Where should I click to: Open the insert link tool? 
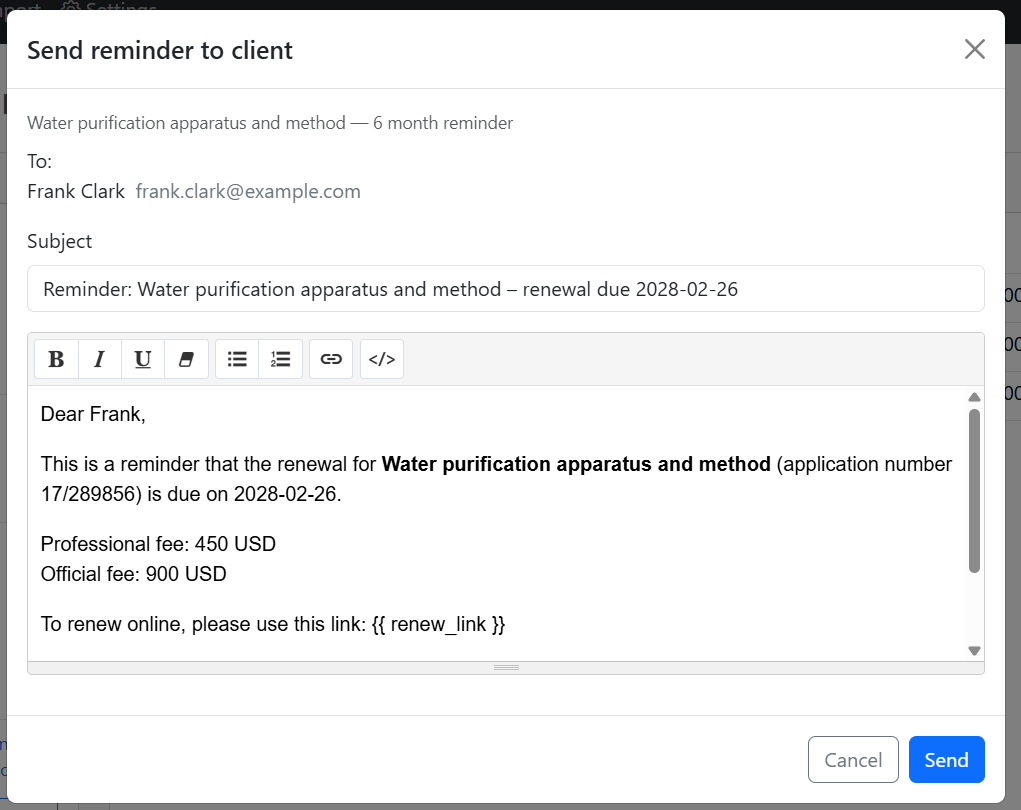coord(331,360)
